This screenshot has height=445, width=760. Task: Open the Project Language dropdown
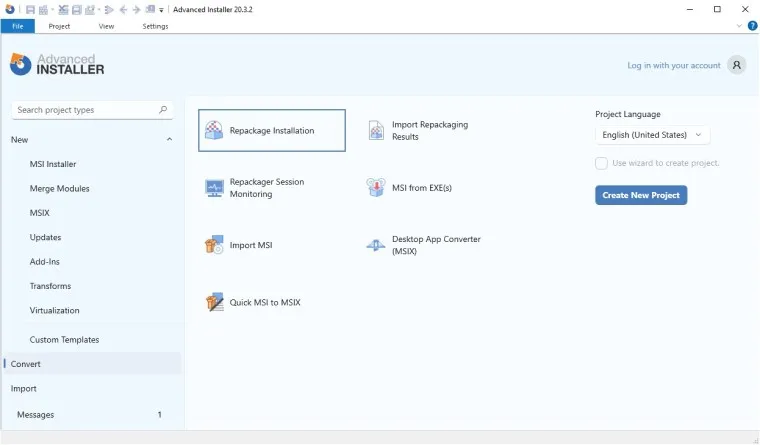(x=652, y=135)
